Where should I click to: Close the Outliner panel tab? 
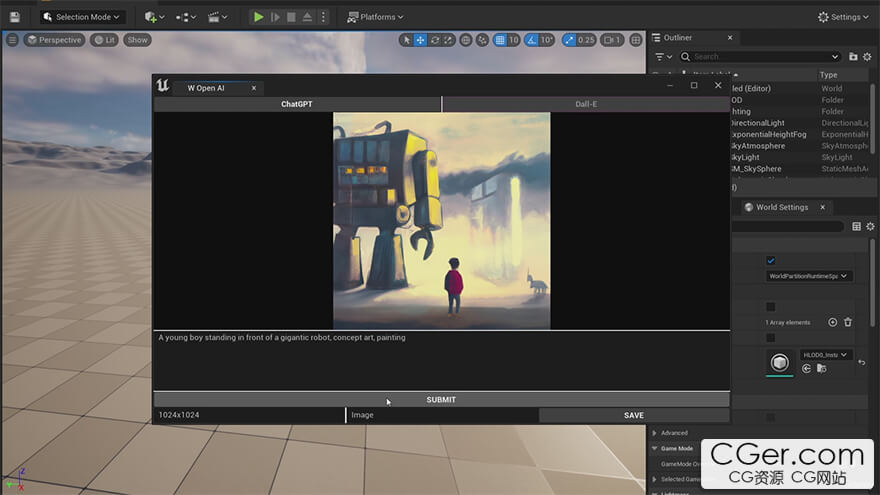(x=730, y=38)
